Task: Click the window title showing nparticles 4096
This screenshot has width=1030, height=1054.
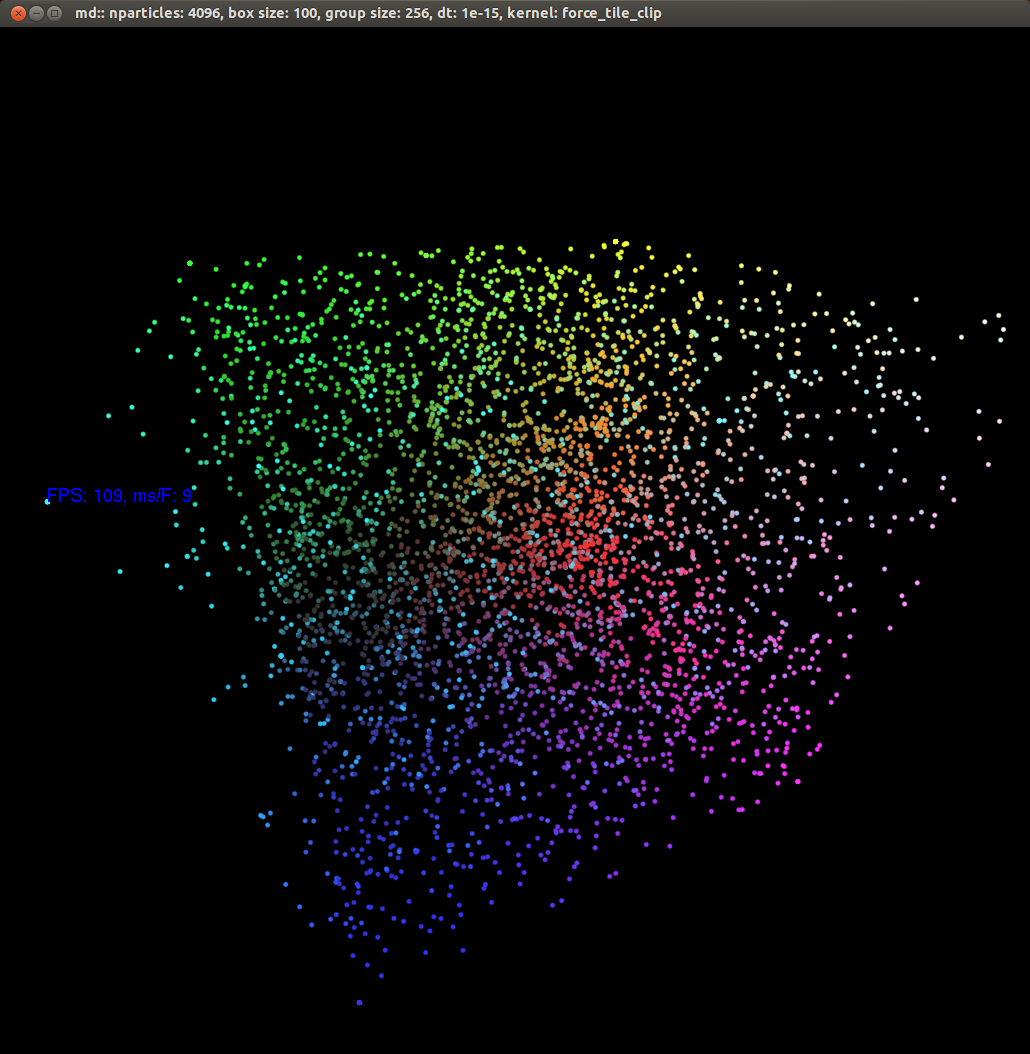Action: point(368,13)
